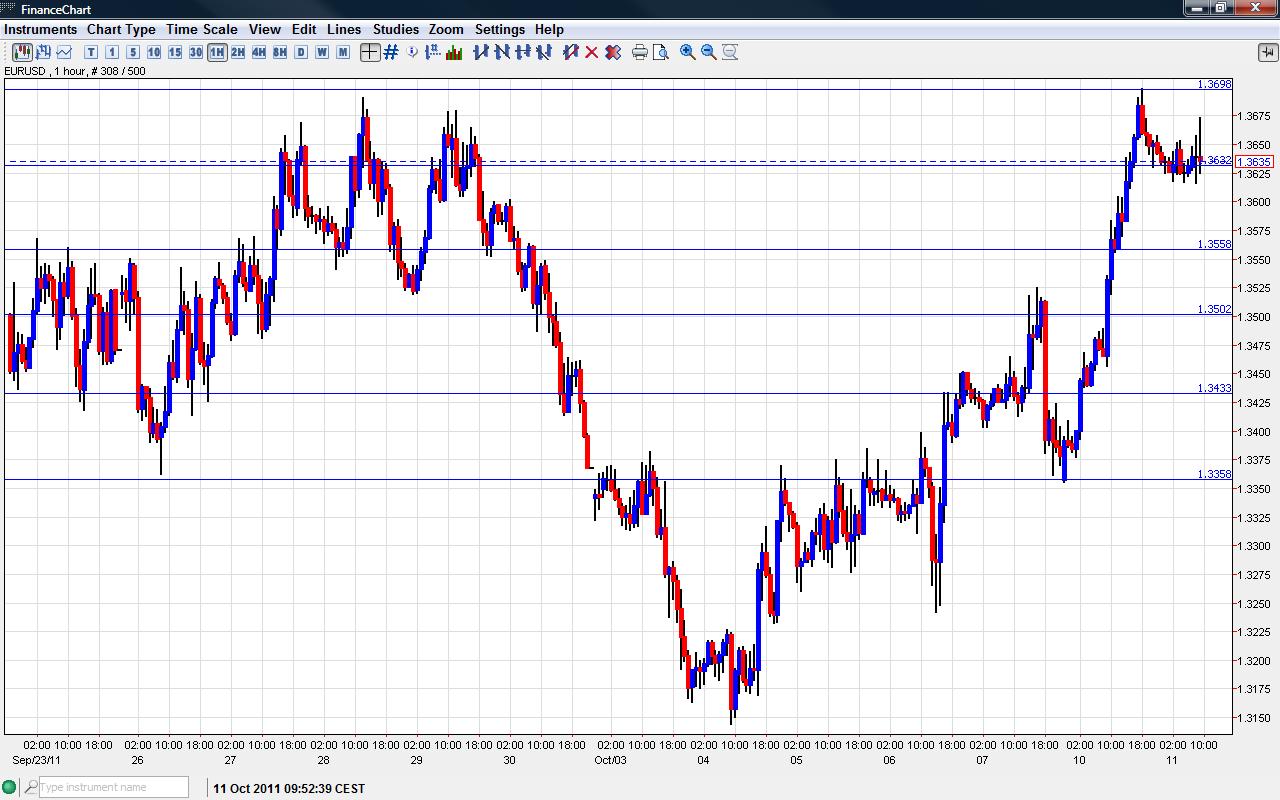Reset zoom with the disabled zoom icon

point(730,52)
